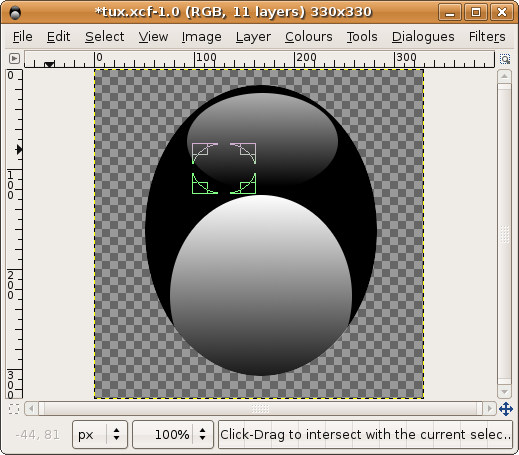Open the Filters menu

[x=487, y=37]
